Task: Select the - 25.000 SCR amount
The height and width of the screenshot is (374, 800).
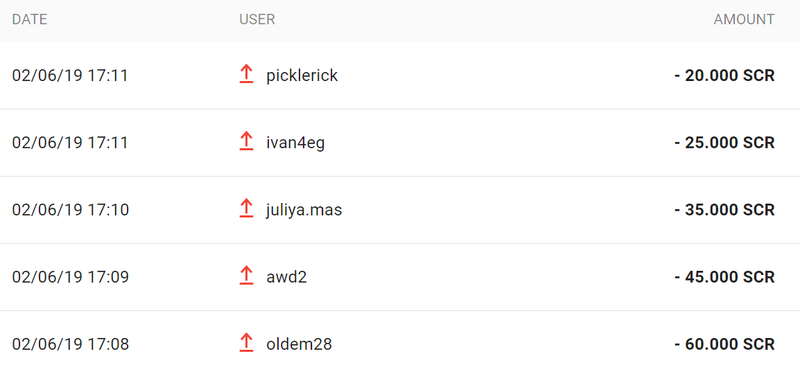Action: point(724,143)
